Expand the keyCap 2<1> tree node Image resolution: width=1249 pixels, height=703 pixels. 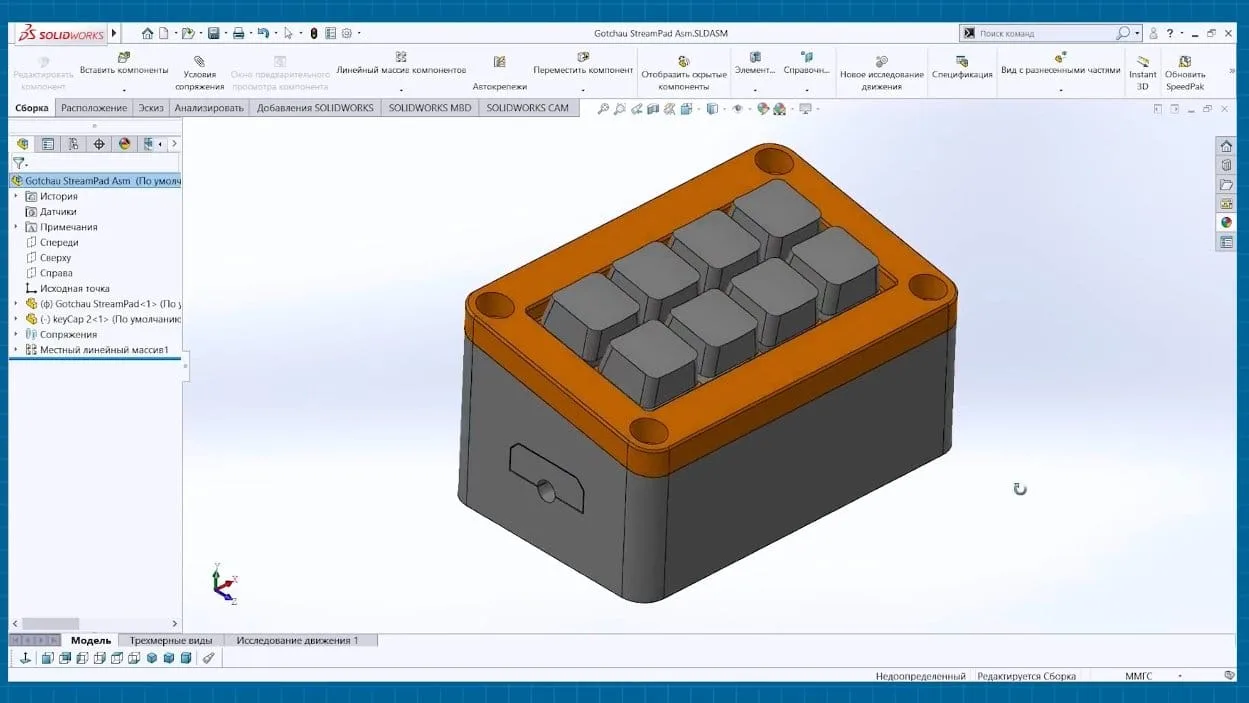pyautogui.click(x=16, y=319)
